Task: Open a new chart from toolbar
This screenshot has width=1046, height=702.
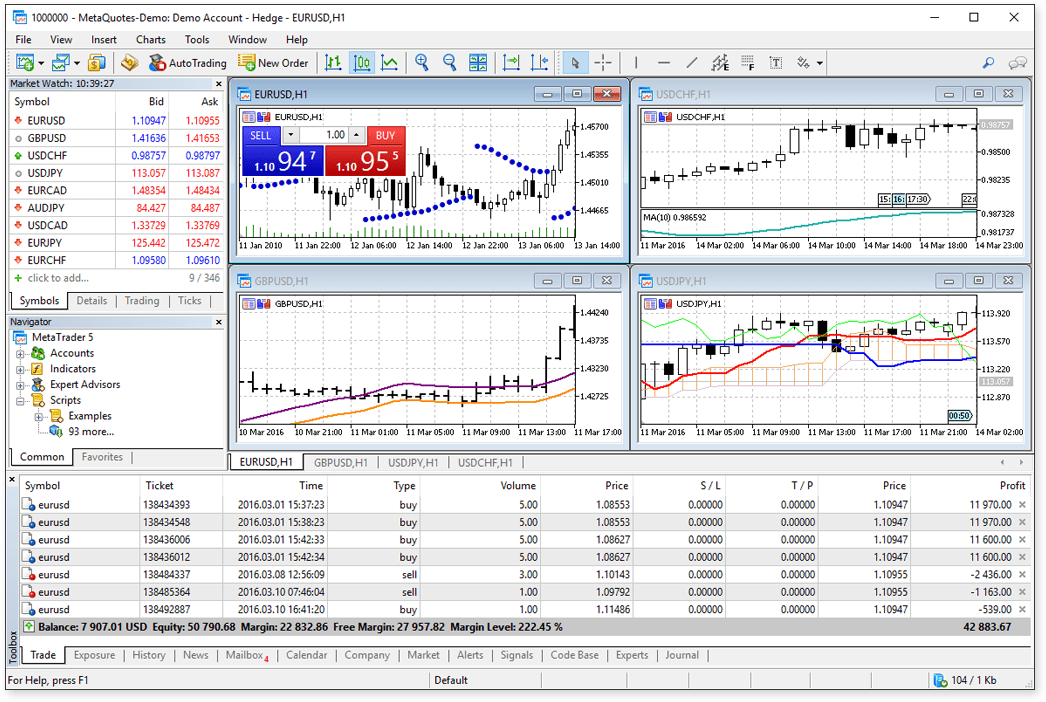Action: pos(25,63)
